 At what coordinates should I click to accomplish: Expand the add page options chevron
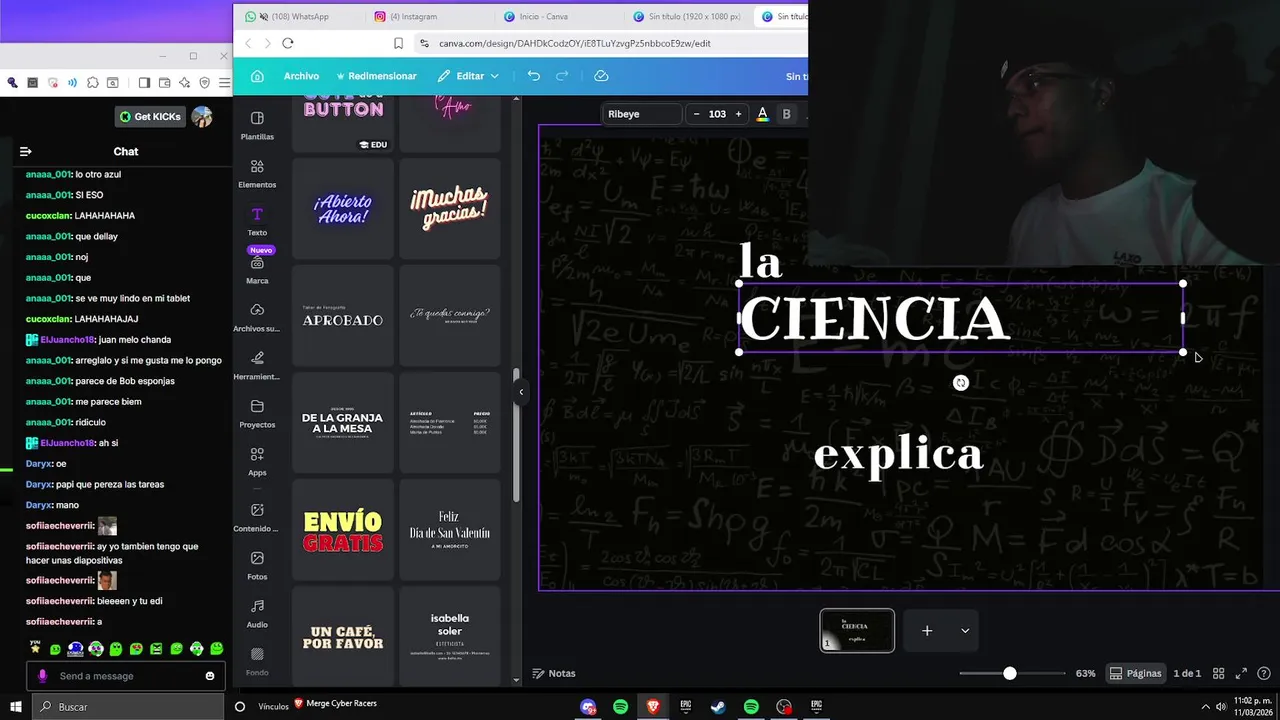pyautogui.click(x=965, y=631)
